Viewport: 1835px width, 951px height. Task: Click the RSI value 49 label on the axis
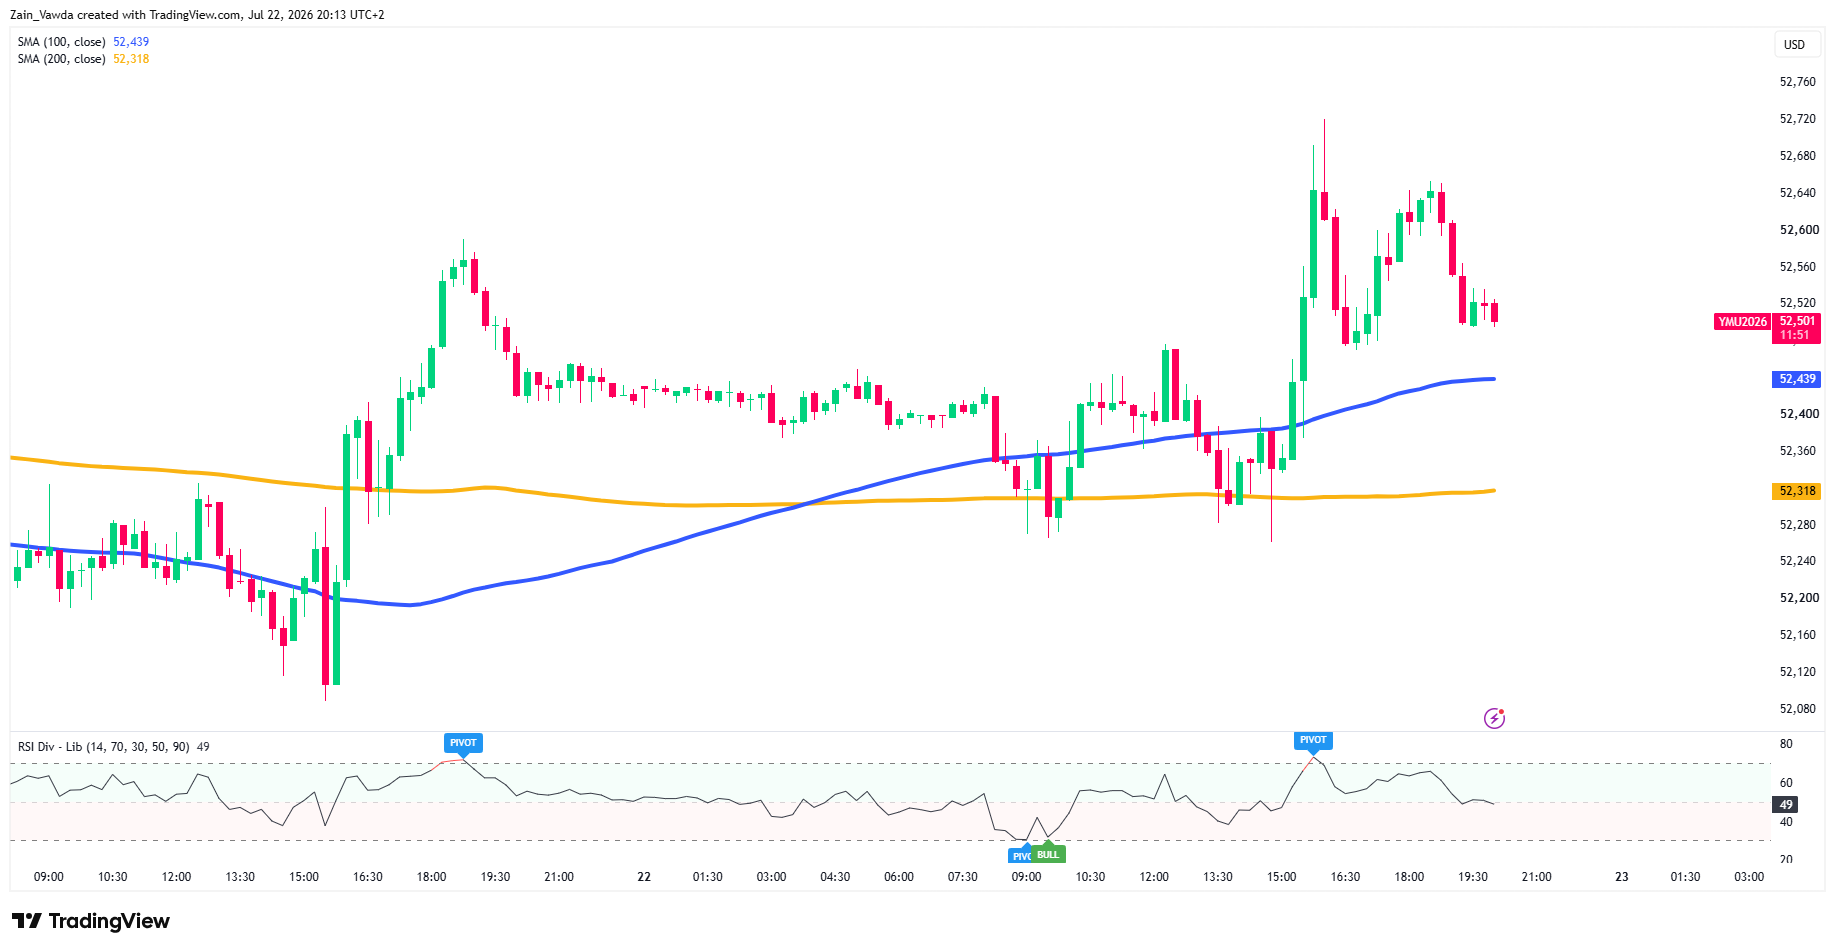tap(1786, 804)
